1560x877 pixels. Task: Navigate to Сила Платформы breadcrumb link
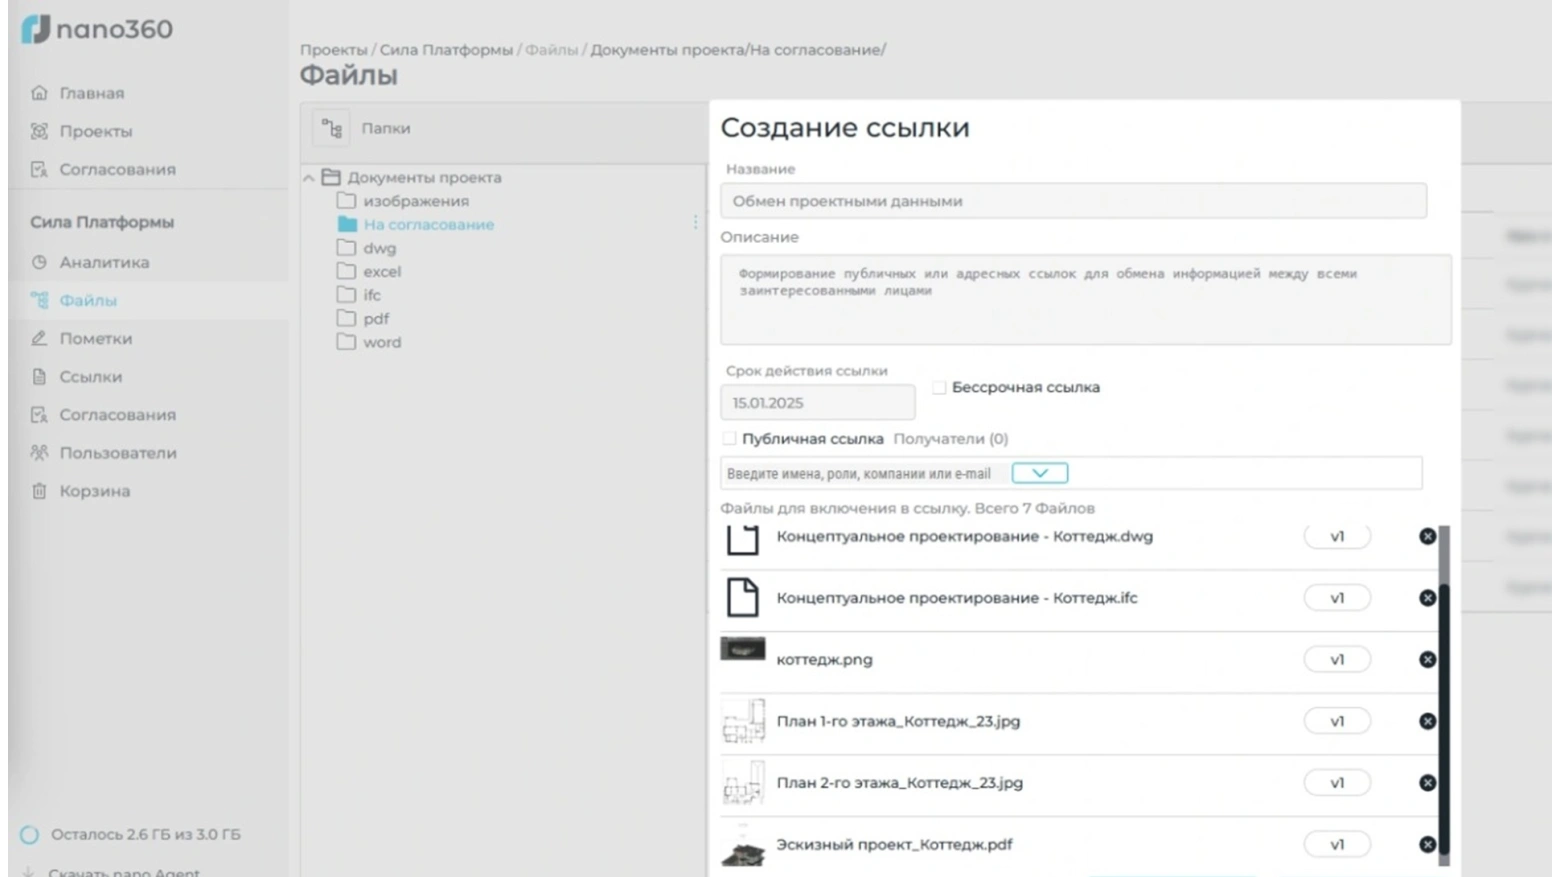[446, 50]
